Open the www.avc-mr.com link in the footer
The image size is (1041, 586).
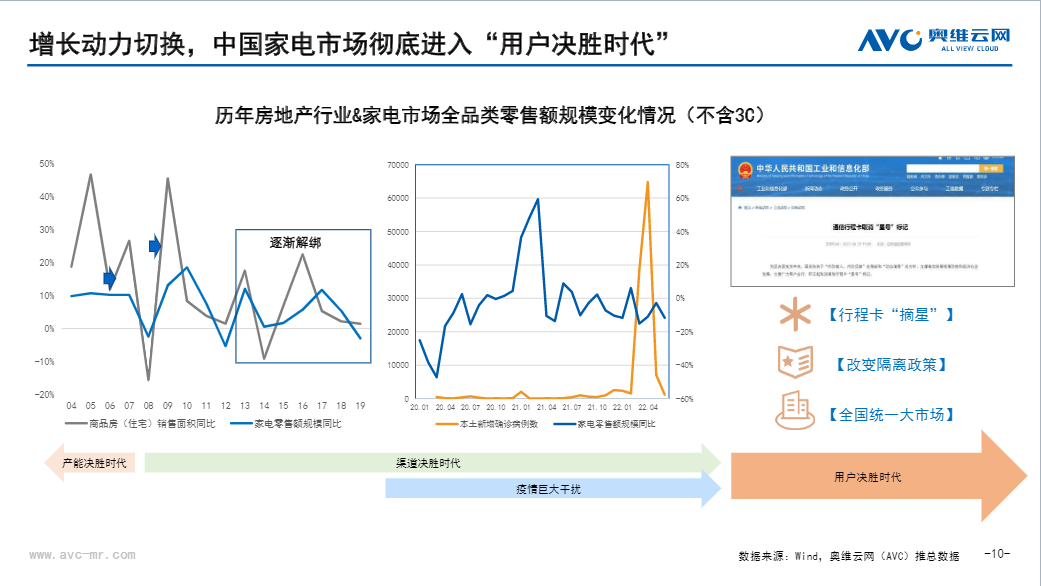81,553
